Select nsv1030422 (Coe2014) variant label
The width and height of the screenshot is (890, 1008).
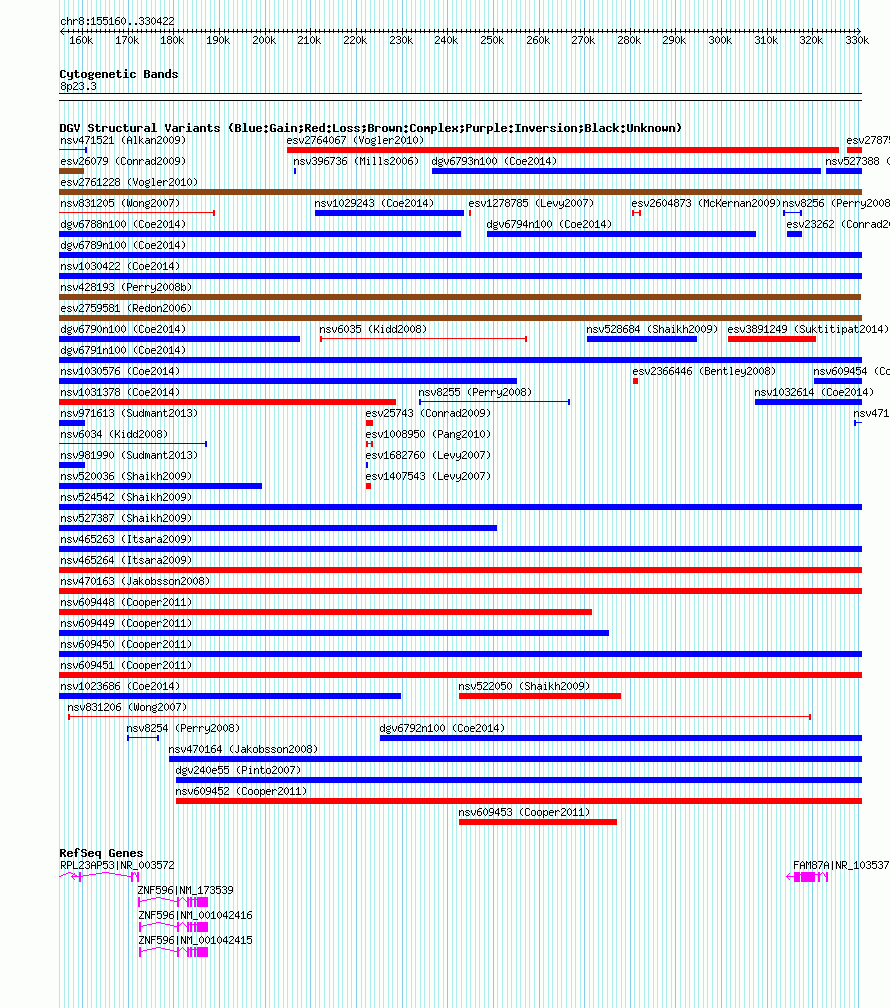tap(120, 266)
